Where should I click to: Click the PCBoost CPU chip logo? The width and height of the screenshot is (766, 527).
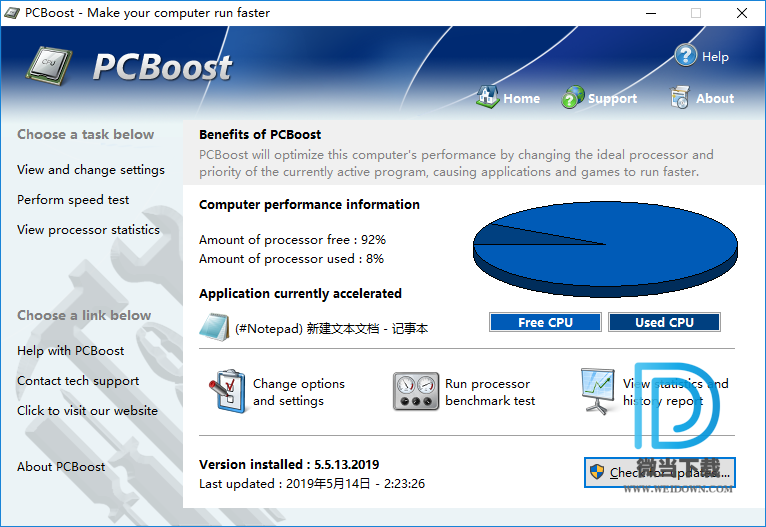tap(48, 66)
